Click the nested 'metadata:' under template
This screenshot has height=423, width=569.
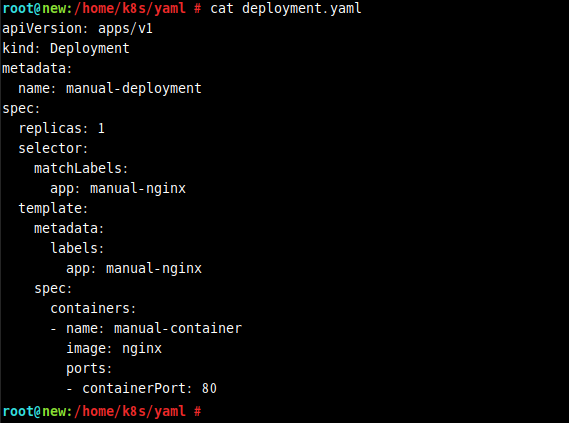(x=69, y=229)
